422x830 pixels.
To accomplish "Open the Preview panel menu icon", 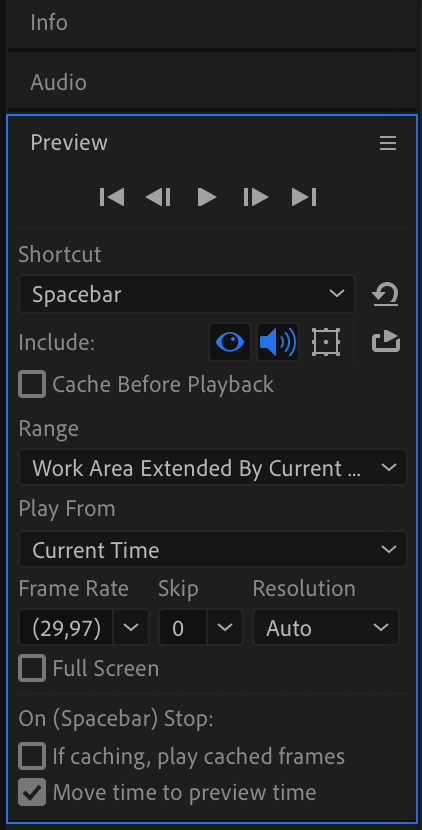I will pyautogui.click(x=388, y=143).
